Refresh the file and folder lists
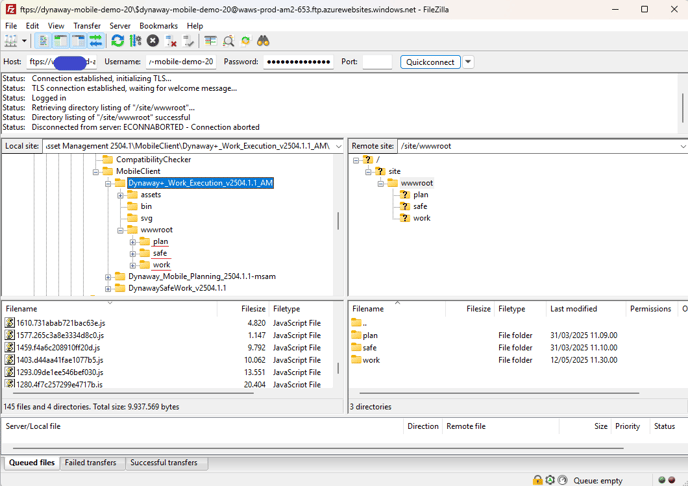 pos(118,41)
